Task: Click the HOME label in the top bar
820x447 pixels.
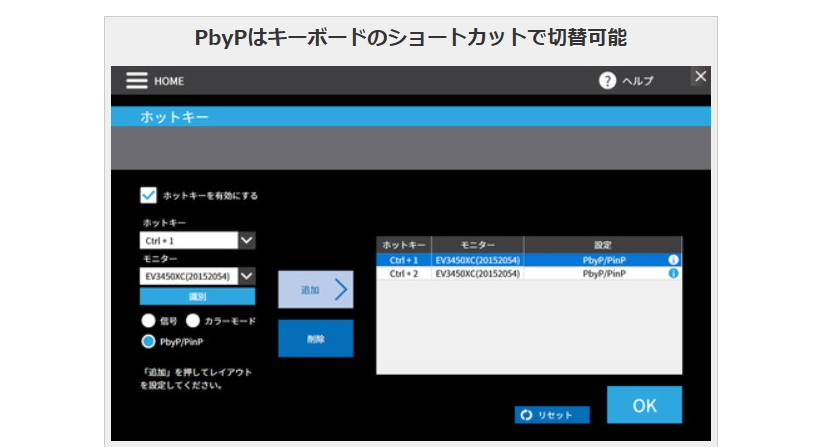Action: coord(169,81)
